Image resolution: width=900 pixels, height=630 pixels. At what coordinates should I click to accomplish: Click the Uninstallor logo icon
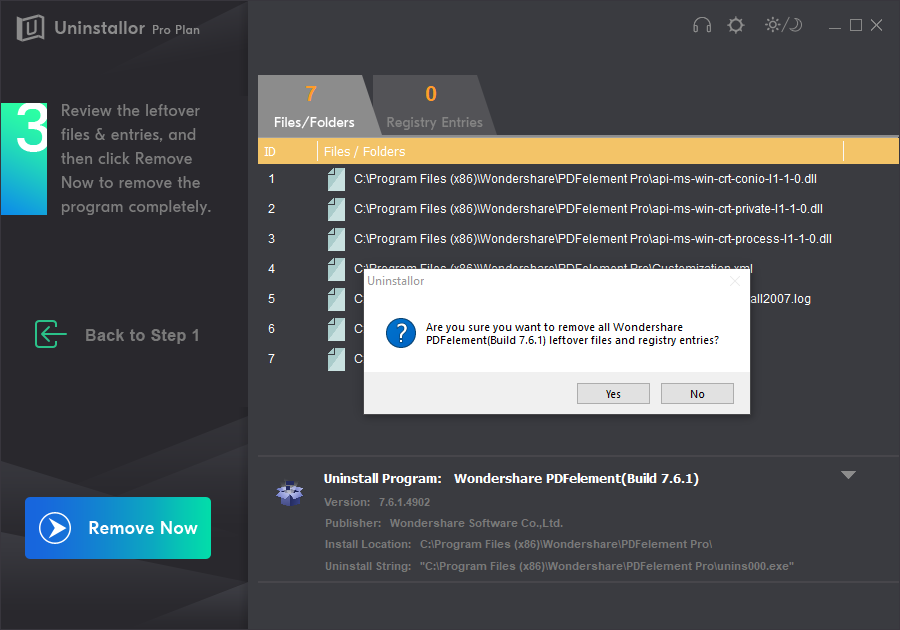(30, 28)
